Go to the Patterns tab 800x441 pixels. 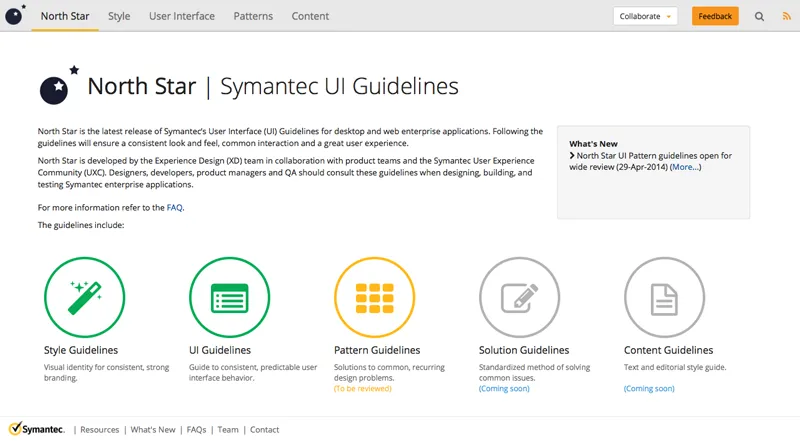click(253, 16)
